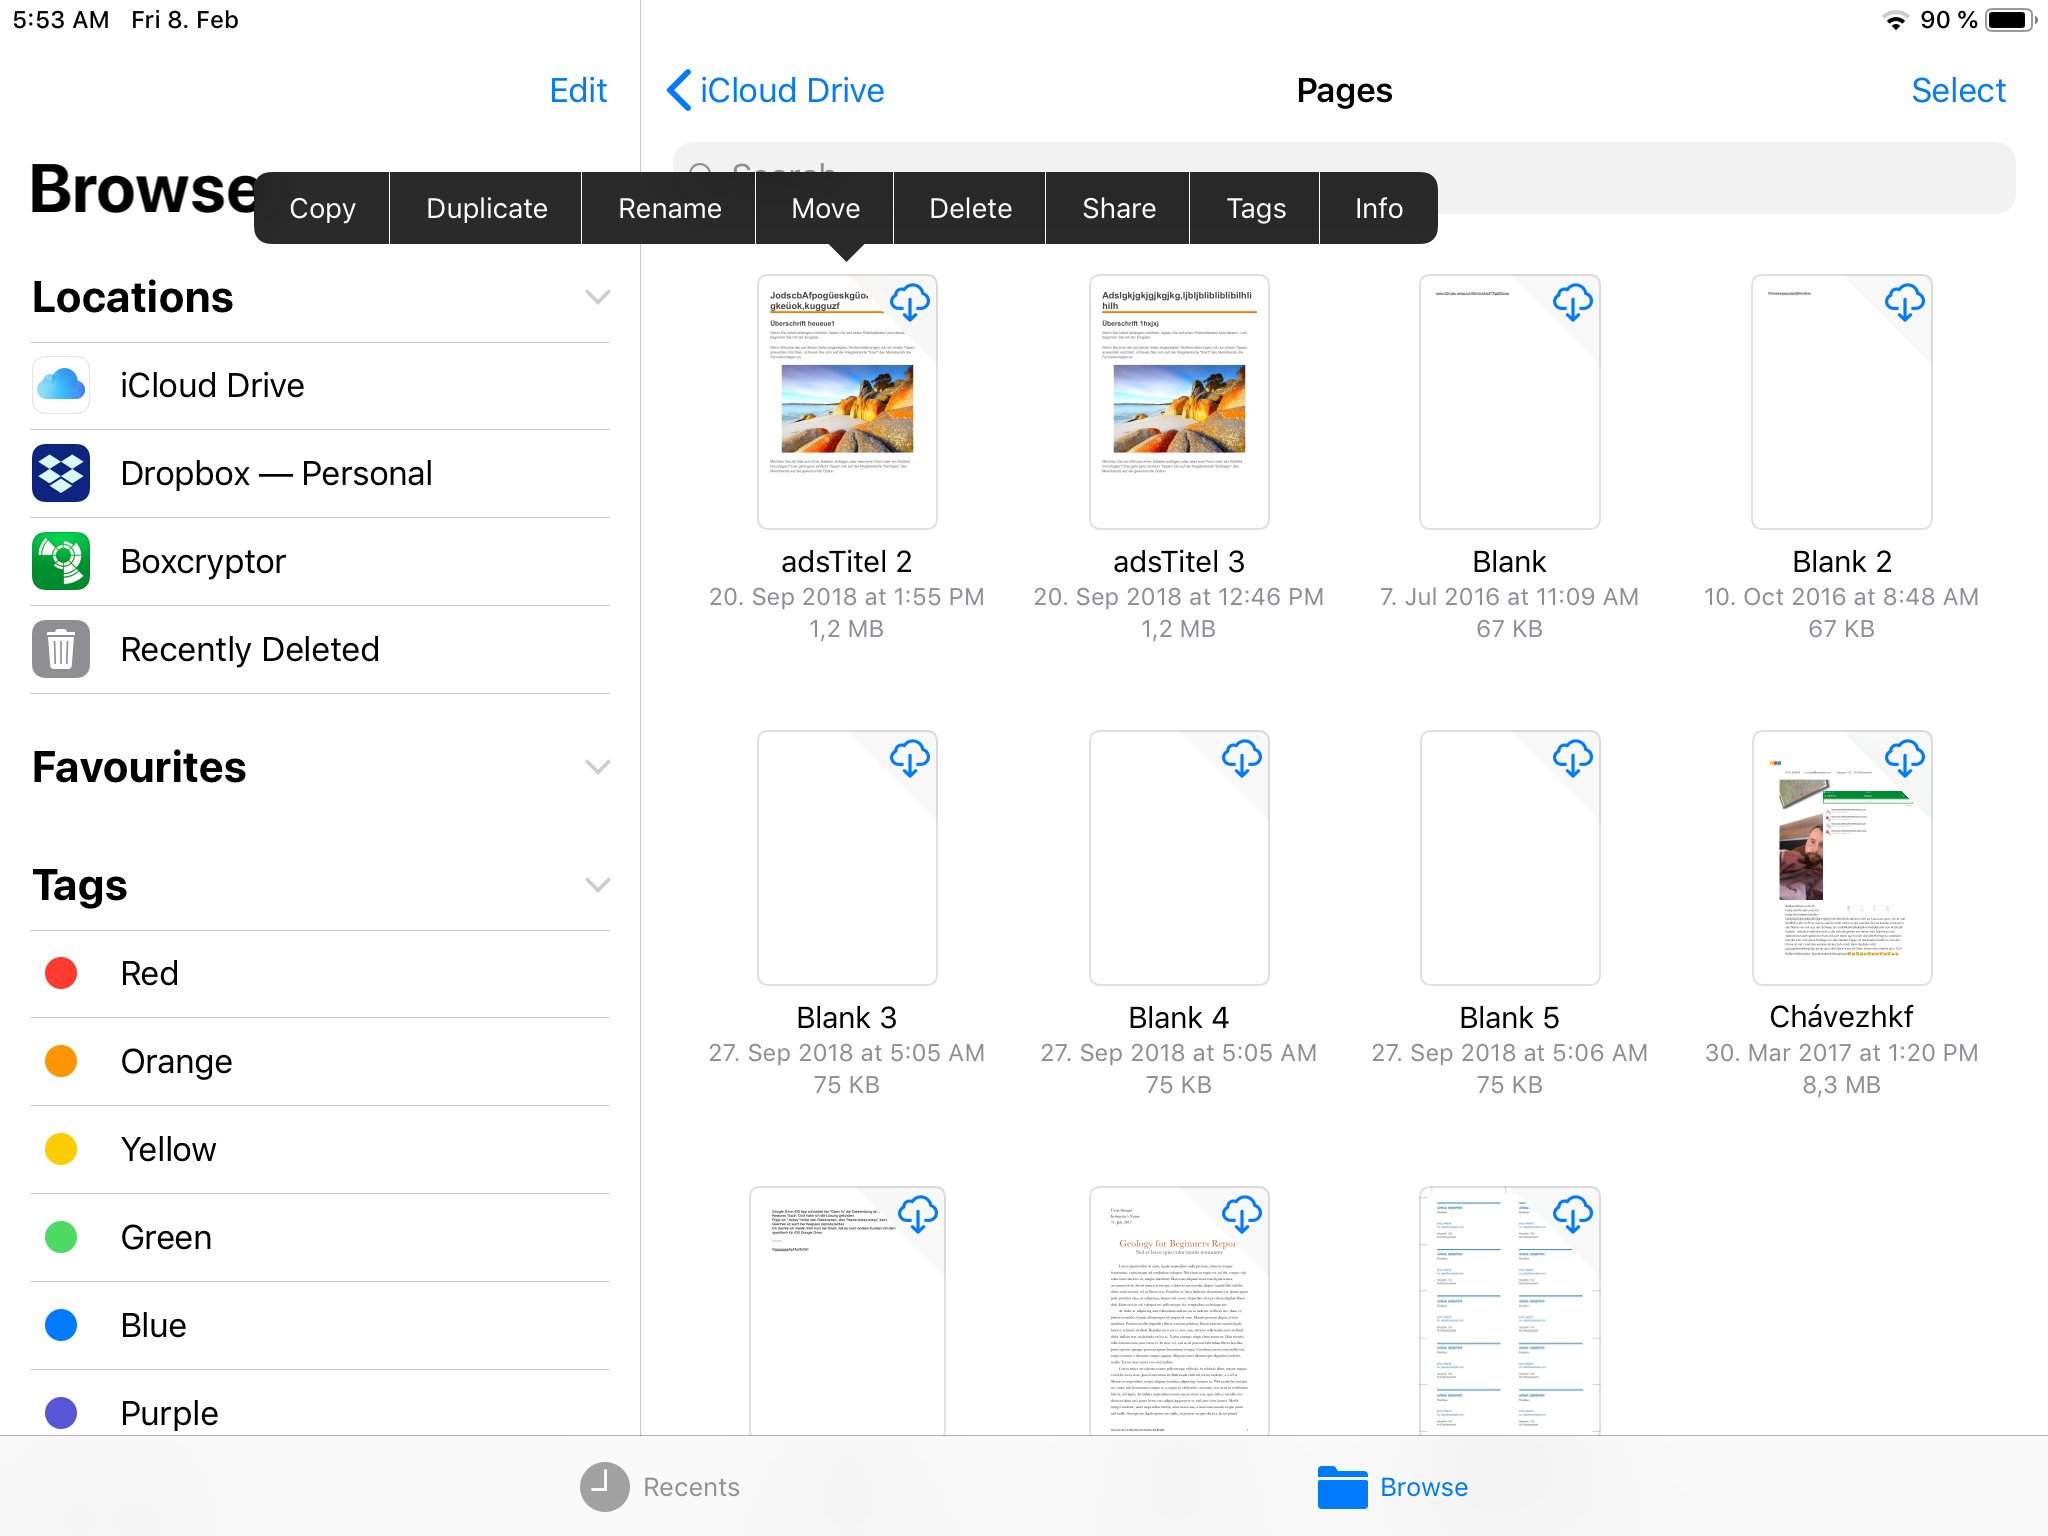2048x1536 pixels.
Task: Open the Recently Deleted trash icon
Action: coord(61,649)
